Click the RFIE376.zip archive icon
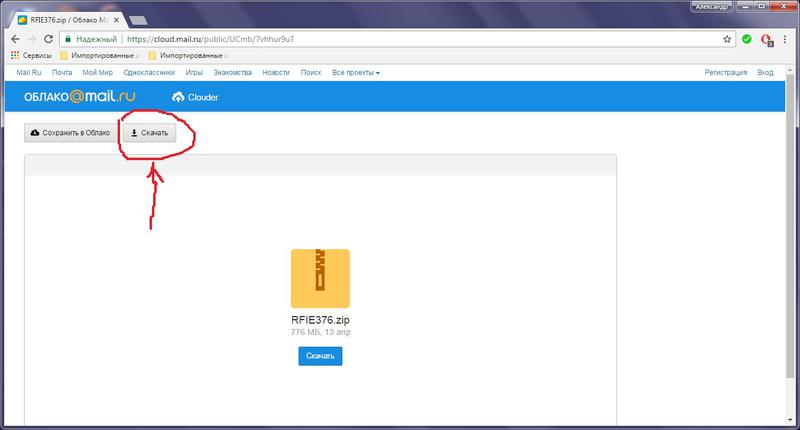The height and width of the screenshot is (430, 800). 320,279
